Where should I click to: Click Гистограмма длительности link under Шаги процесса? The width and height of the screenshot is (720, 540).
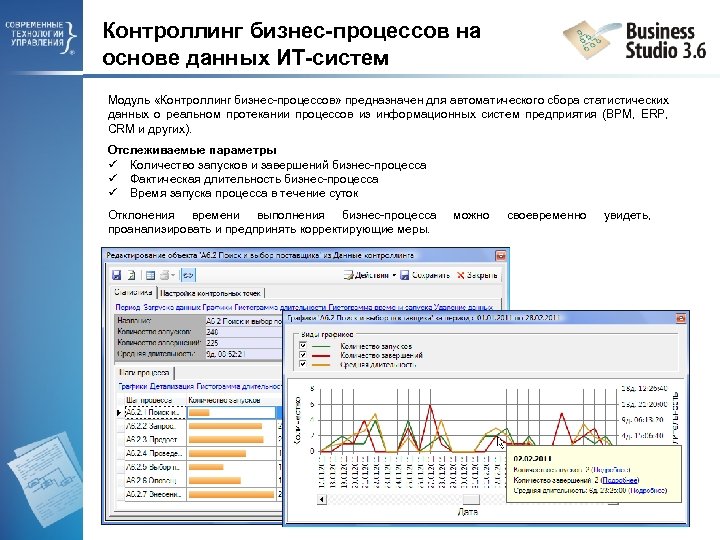pos(239,387)
